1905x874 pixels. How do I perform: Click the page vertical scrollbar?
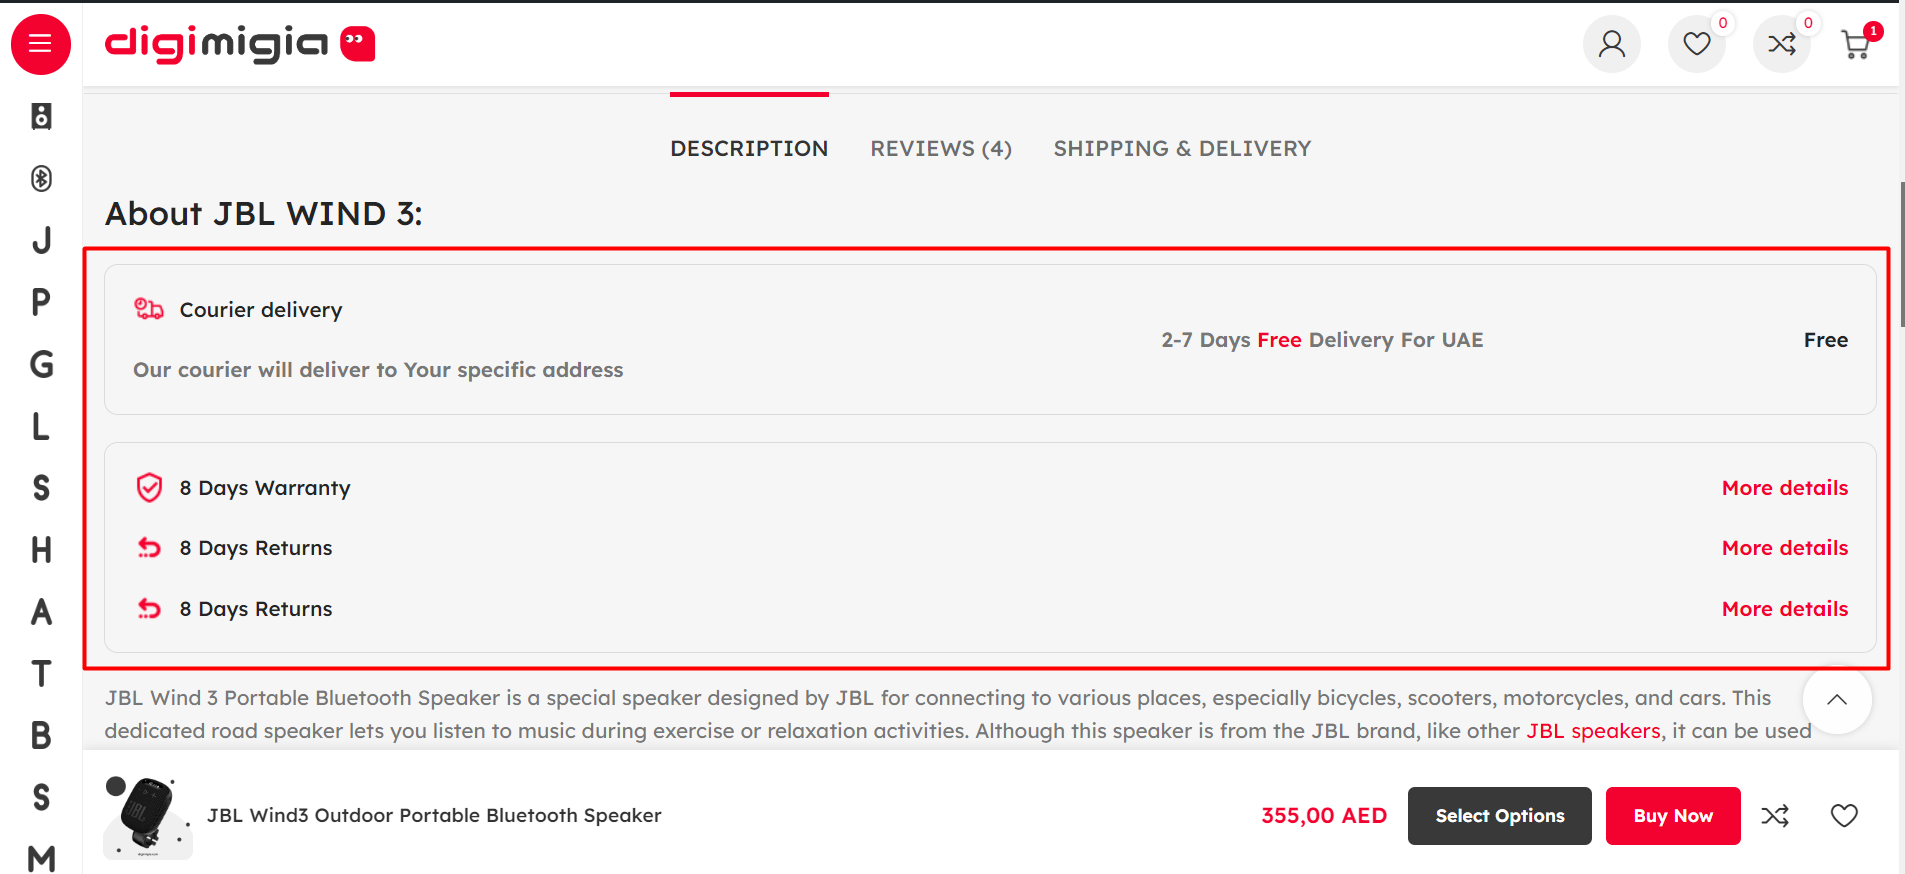(1902, 254)
